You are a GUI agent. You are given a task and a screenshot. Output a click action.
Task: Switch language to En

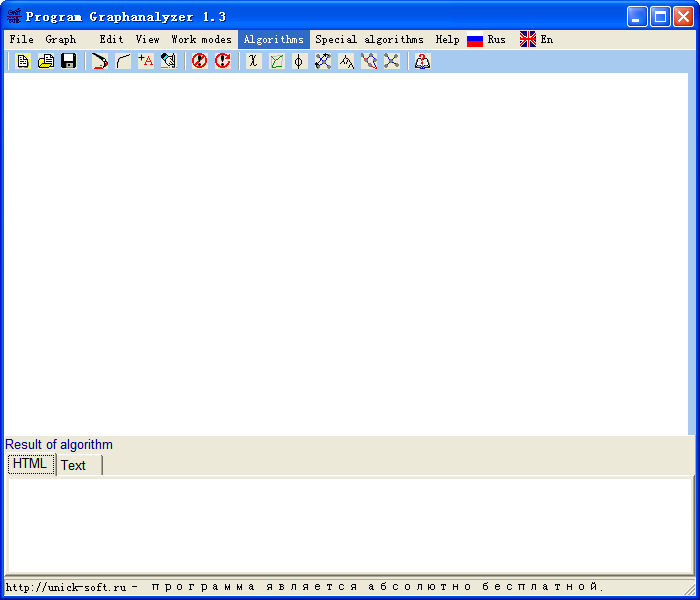point(547,39)
